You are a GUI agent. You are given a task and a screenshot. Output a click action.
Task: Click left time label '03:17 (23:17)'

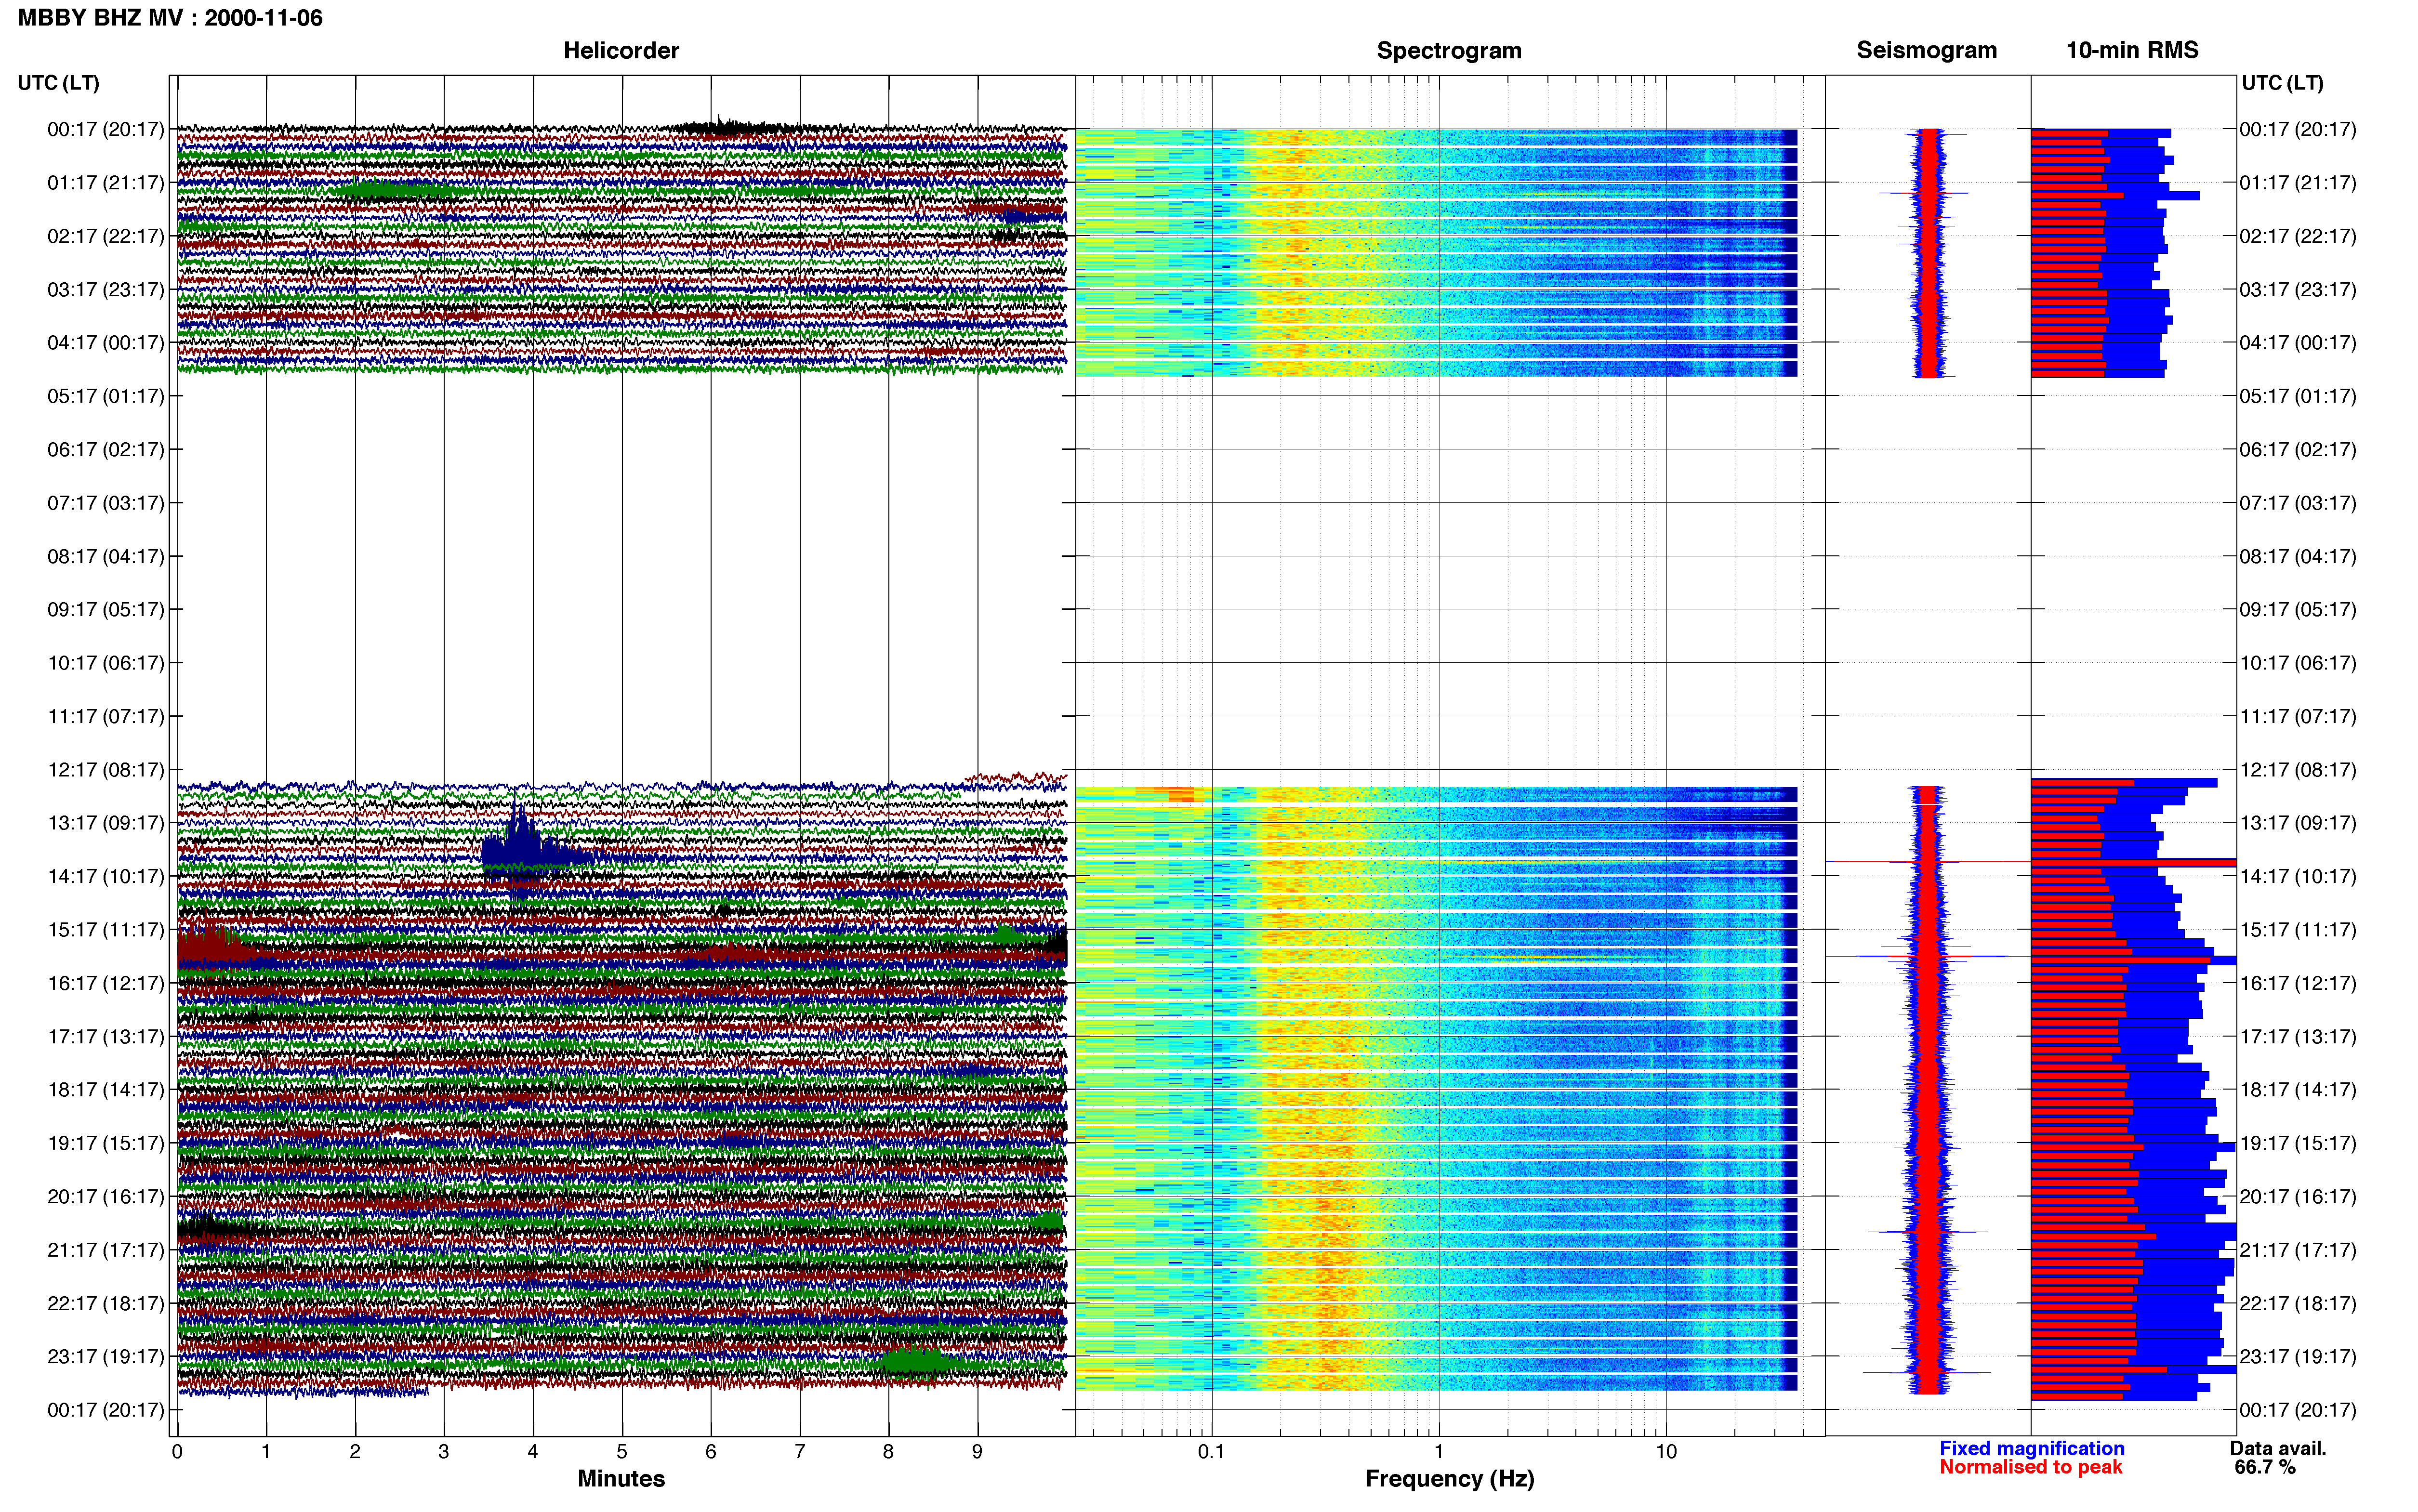(106, 290)
